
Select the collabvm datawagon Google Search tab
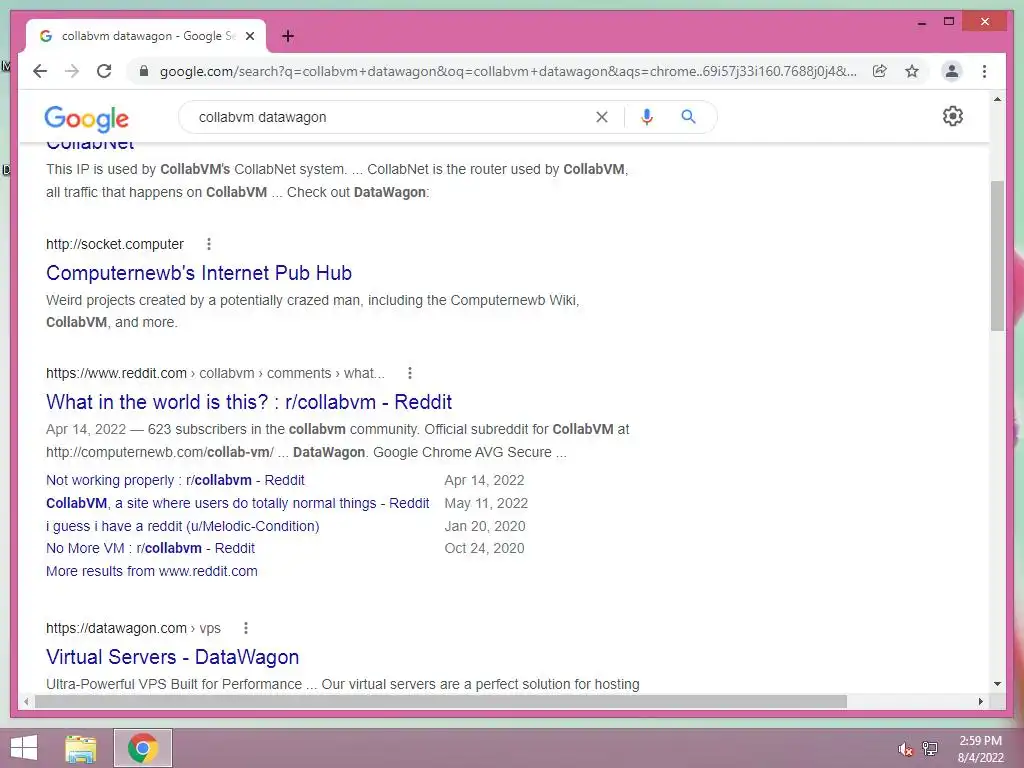[x=146, y=36]
